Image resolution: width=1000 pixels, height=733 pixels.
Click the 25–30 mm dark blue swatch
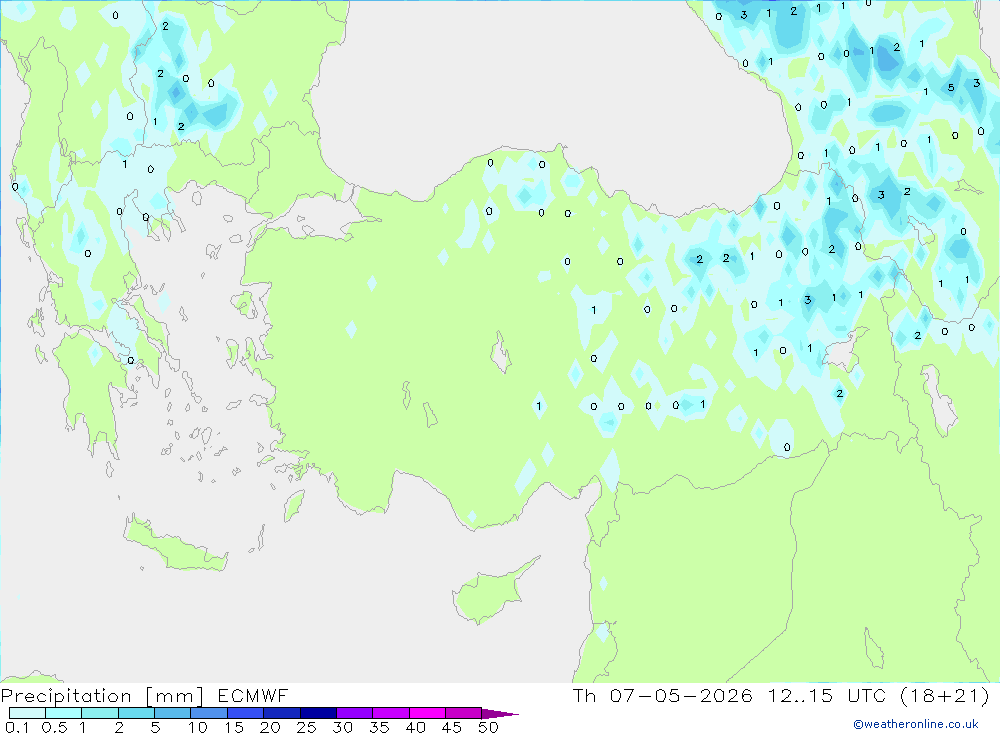pyautogui.click(x=318, y=713)
